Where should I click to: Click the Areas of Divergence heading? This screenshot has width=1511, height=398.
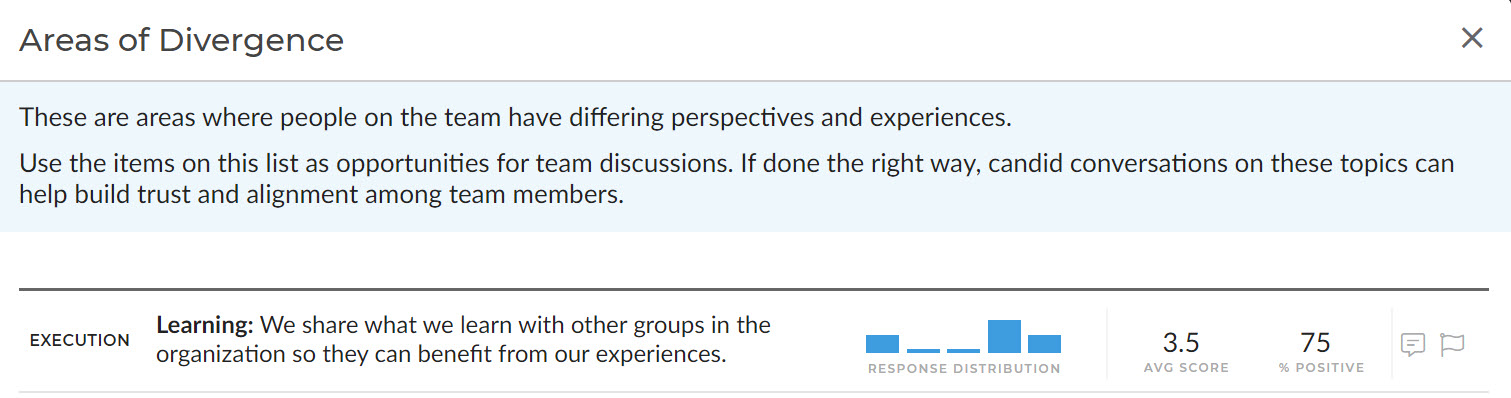[x=182, y=40]
